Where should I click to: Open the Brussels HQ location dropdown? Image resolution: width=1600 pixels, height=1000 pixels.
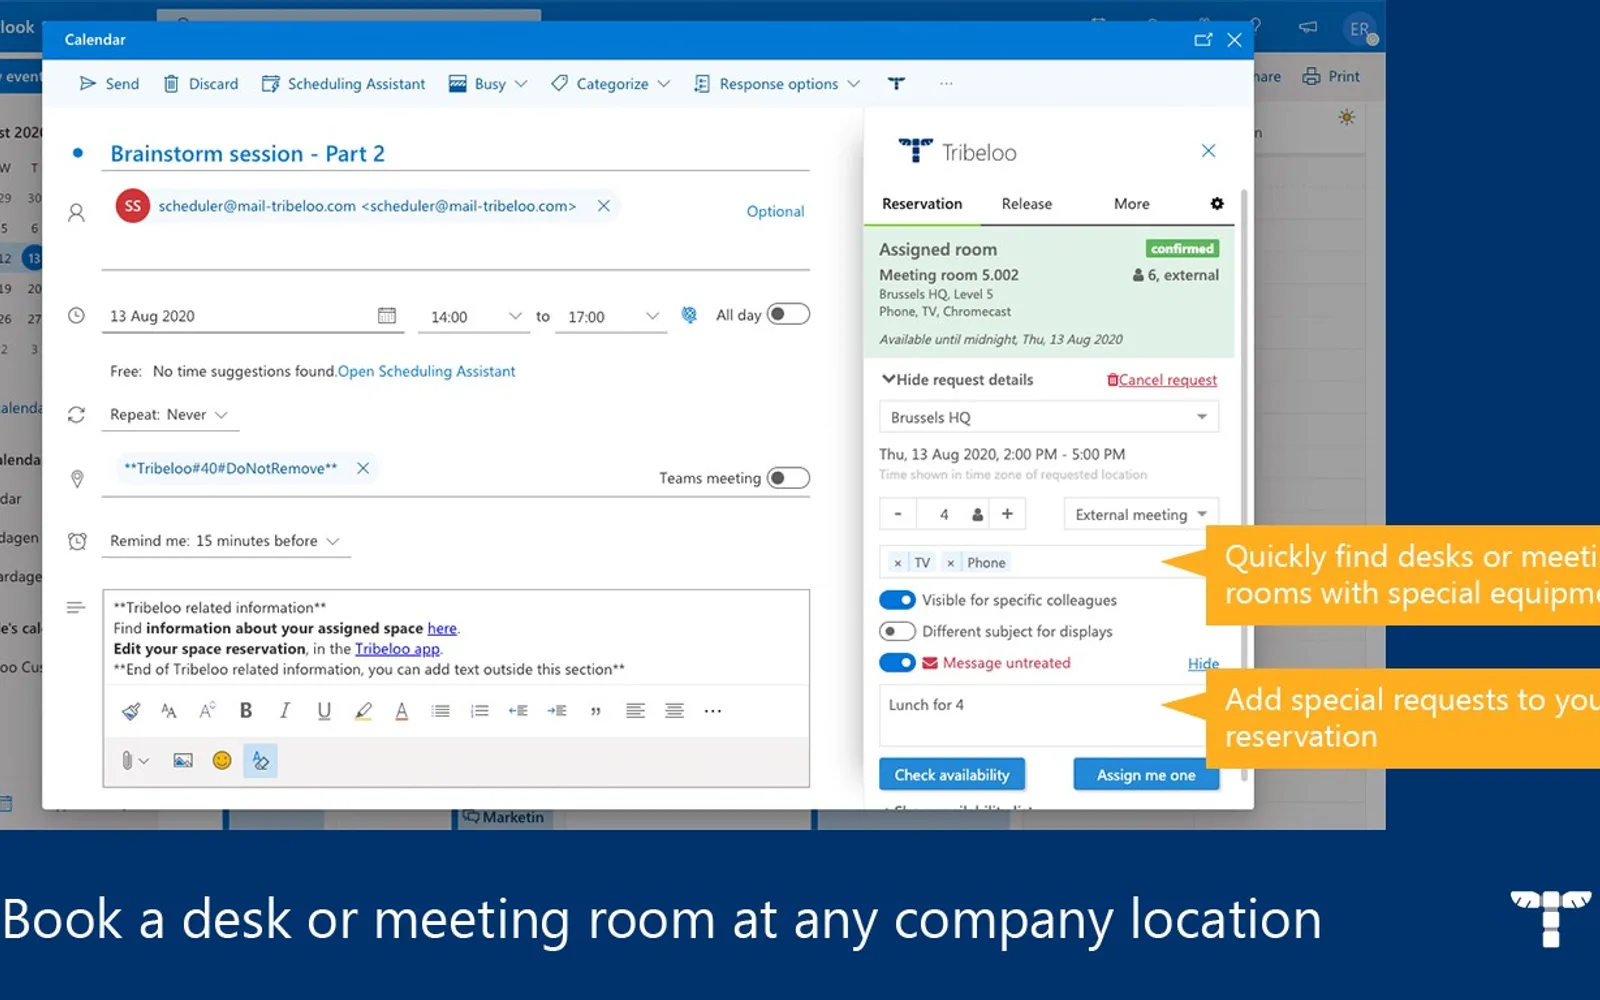click(1049, 417)
